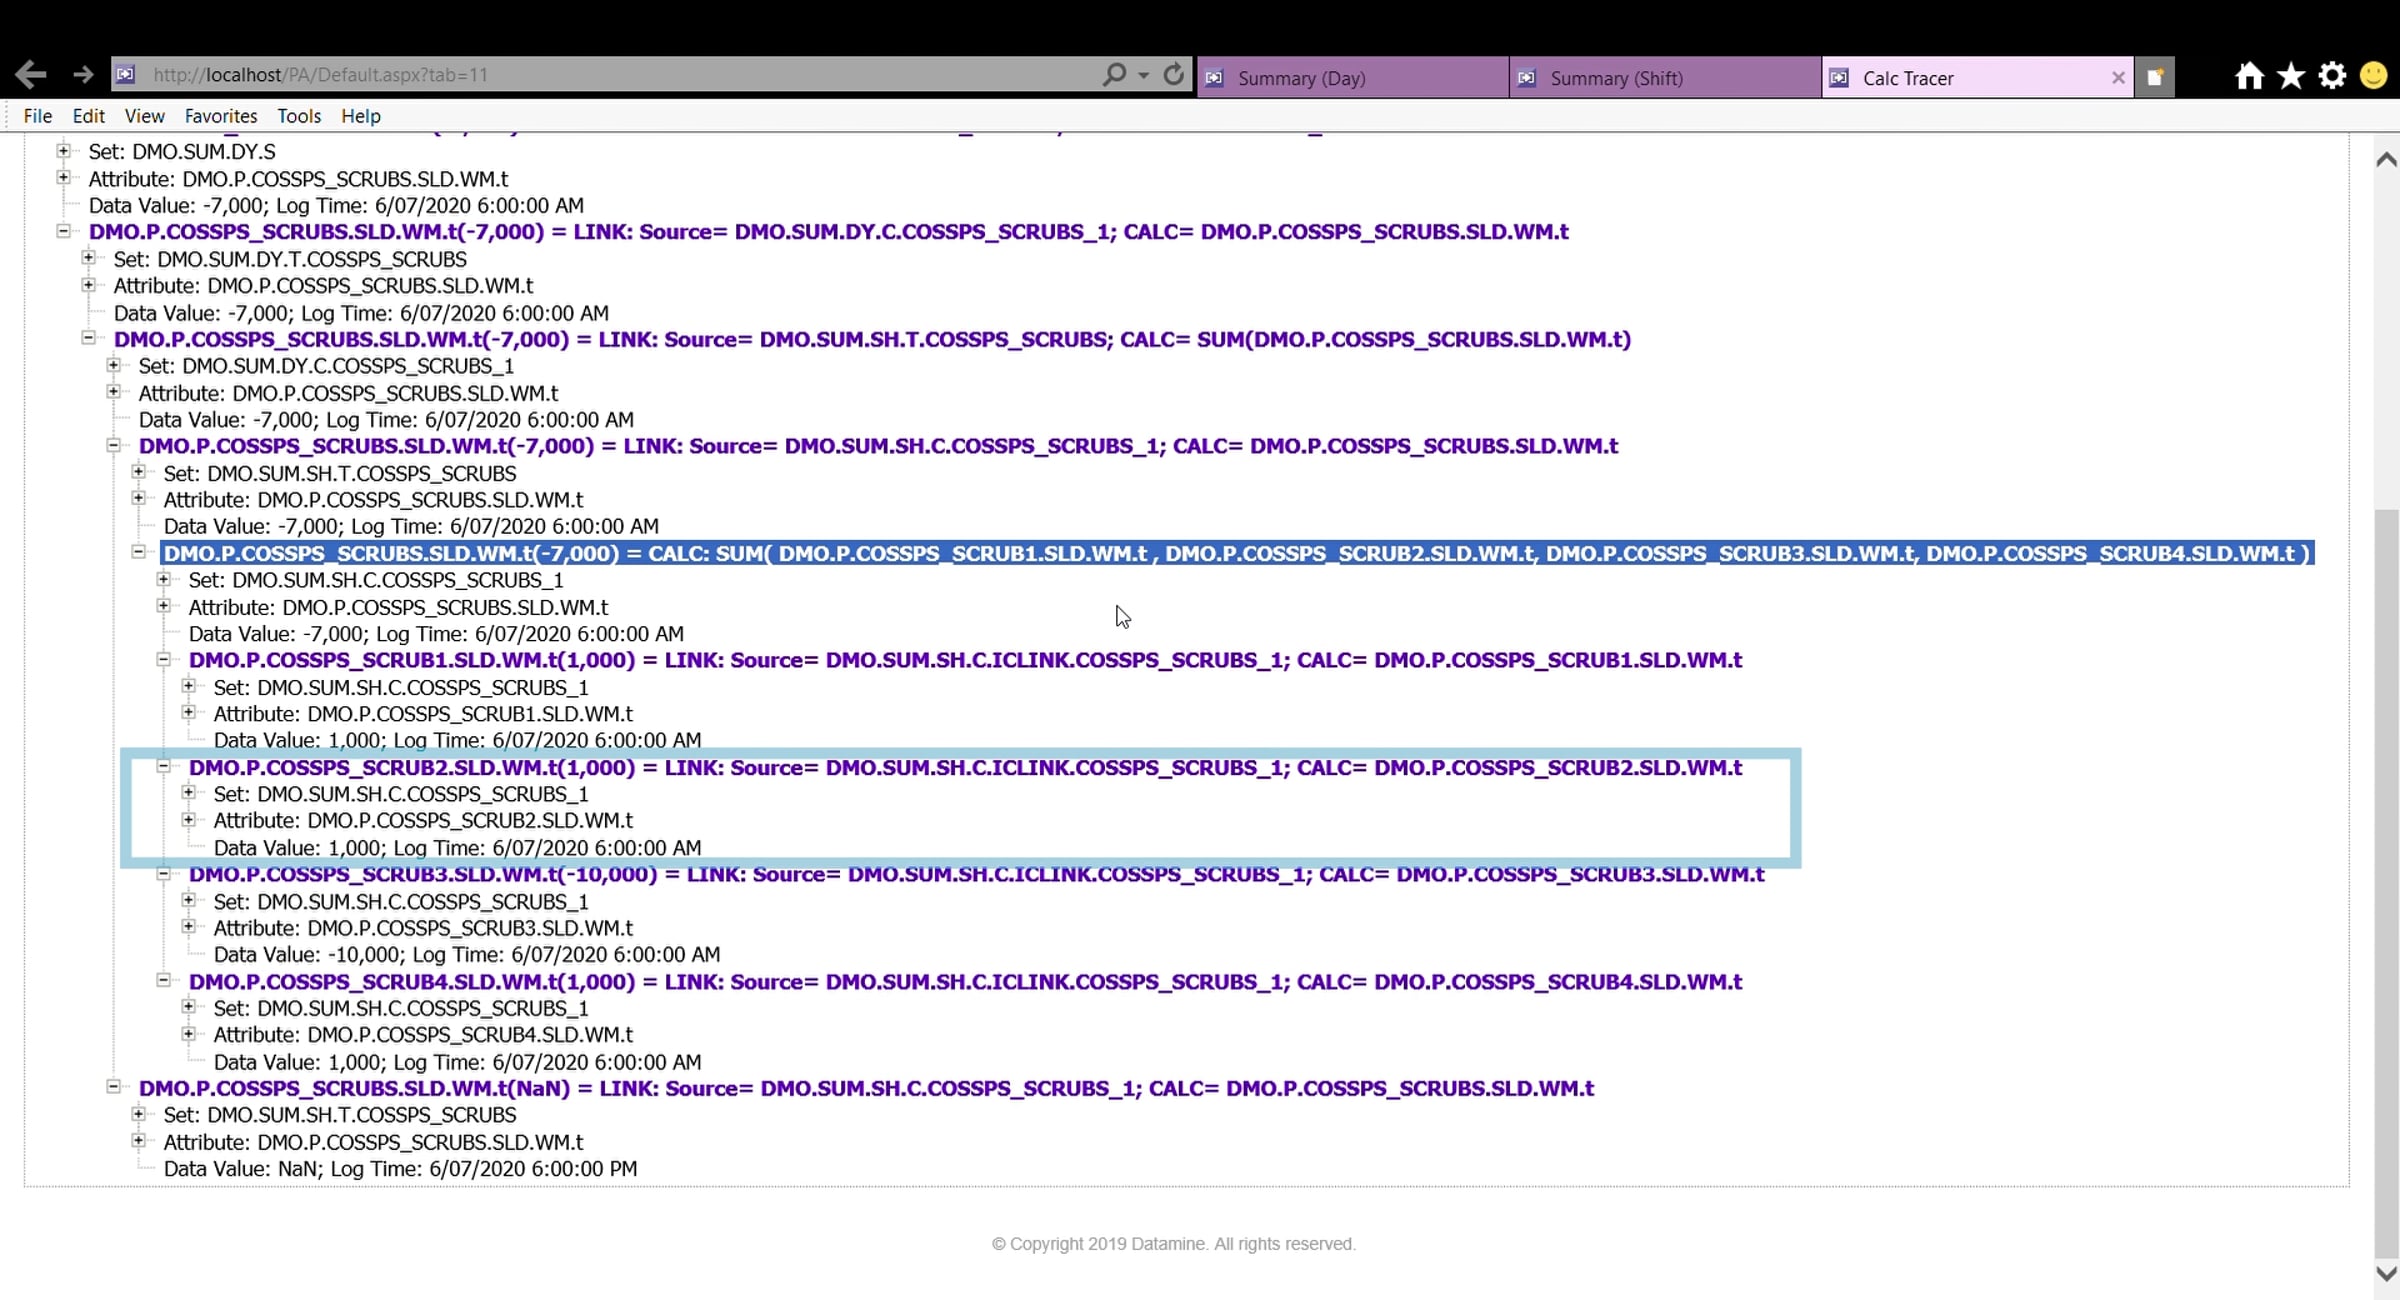Open the browser settings gear
The height and width of the screenshot is (1300, 2400).
point(2332,76)
